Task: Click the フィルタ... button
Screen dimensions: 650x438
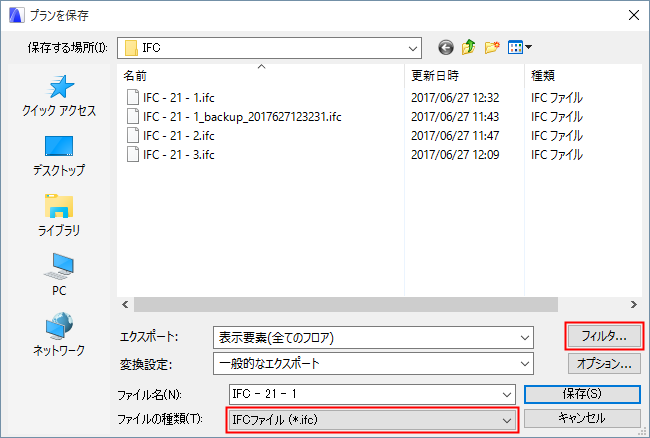Action: tap(604, 336)
